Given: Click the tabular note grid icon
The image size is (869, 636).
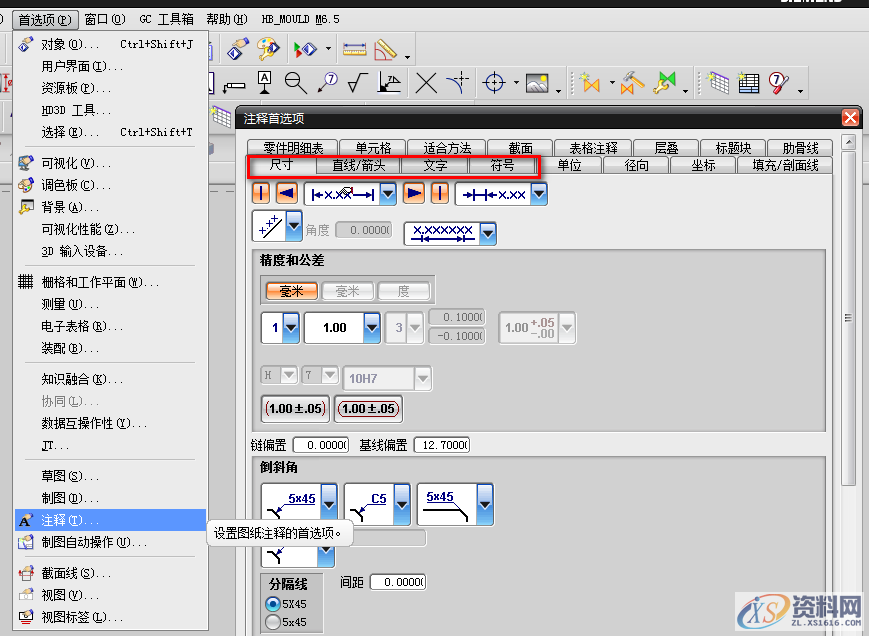Looking at the screenshot, I should coord(719,83).
